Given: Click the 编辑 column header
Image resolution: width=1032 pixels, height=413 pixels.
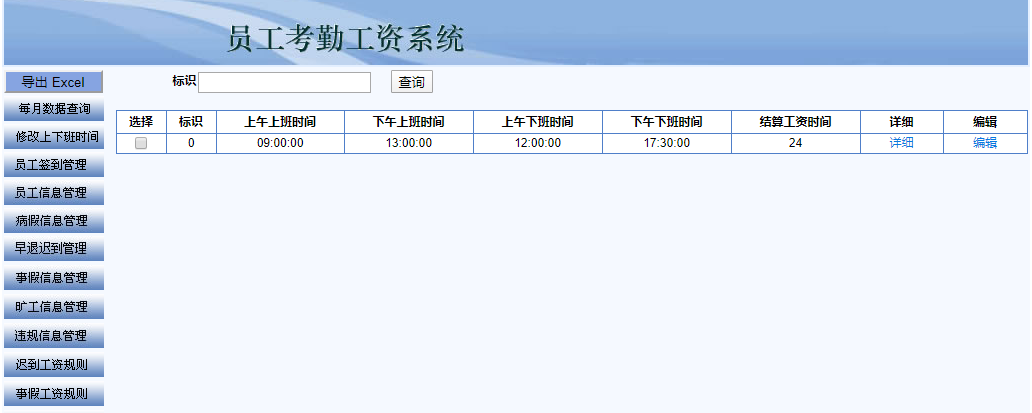Looking at the screenshot, I should (x=985, y=122).
